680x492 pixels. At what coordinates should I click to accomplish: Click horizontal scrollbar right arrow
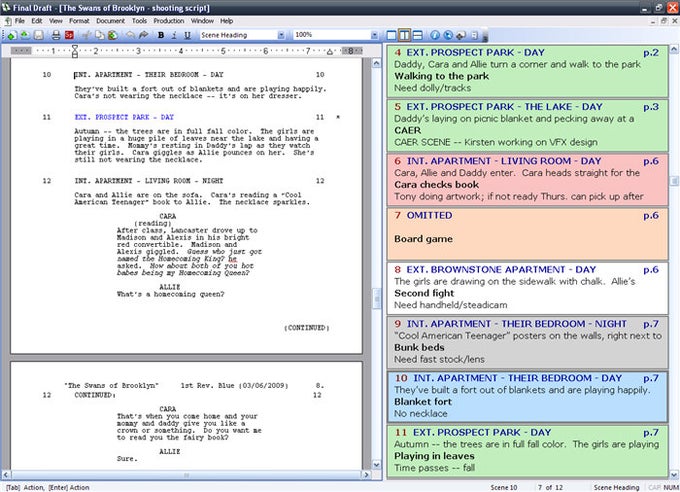[x=366, y=475]
